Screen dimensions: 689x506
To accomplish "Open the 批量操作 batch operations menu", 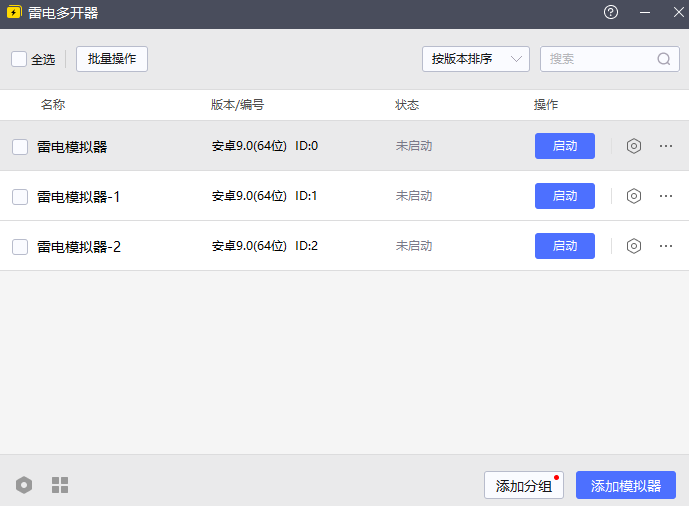I will [x=112, y=59].
